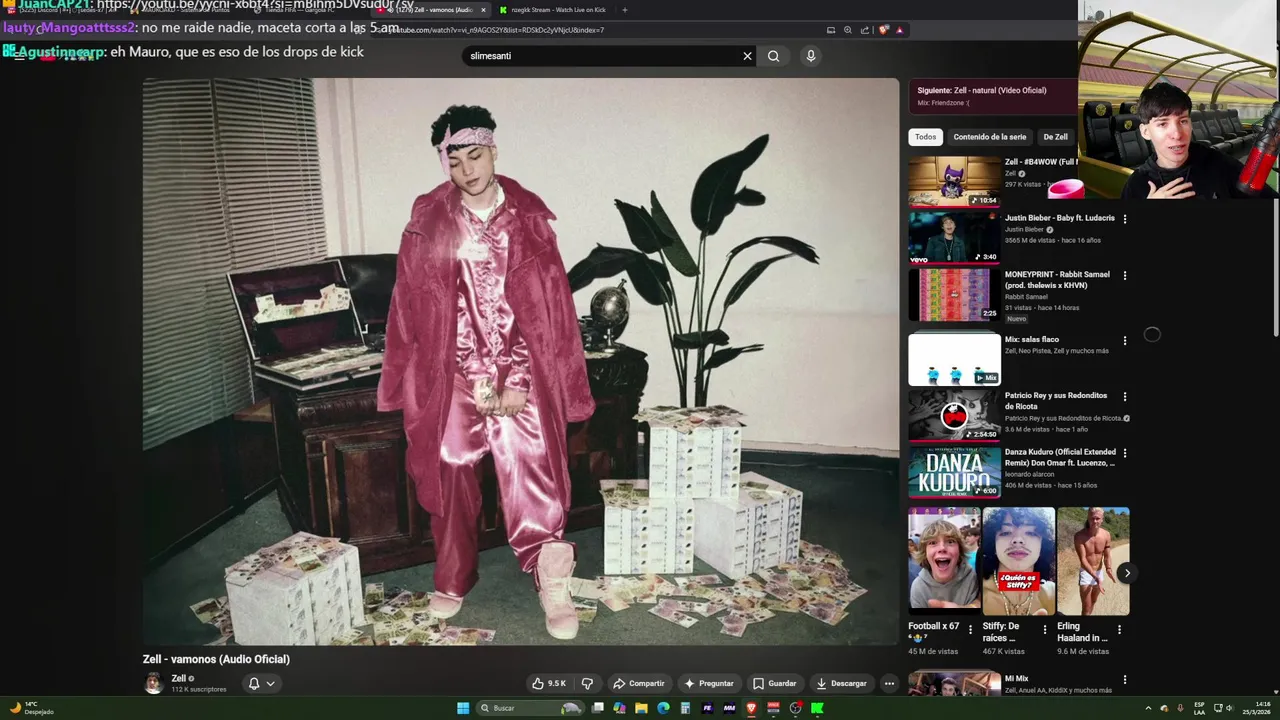Image resolution: width=1280 pixels, height=720 pixels.
Task: Open Erling Haaland short thumbnail
Action: (1093, 561)
